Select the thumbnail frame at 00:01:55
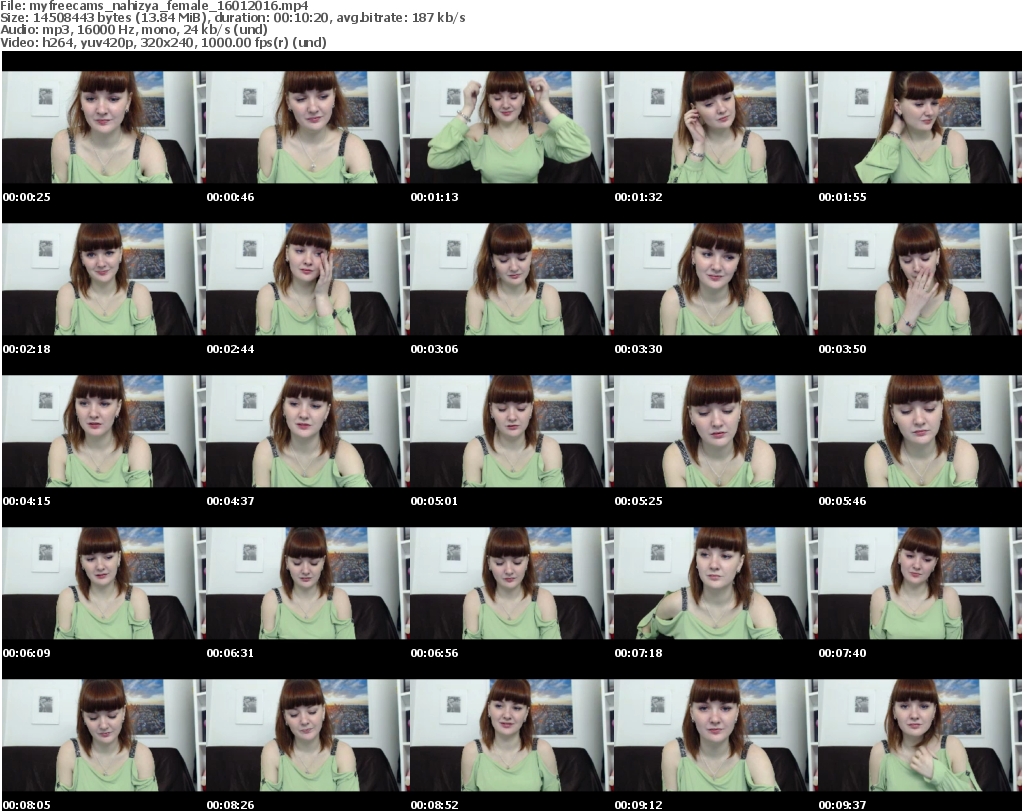 pyautogui.click(x=920, y=127)
